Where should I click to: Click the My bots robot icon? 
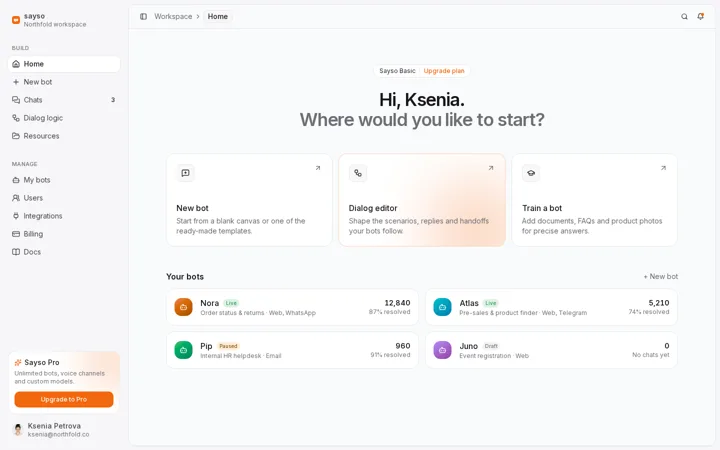click(x=16, y=180)
